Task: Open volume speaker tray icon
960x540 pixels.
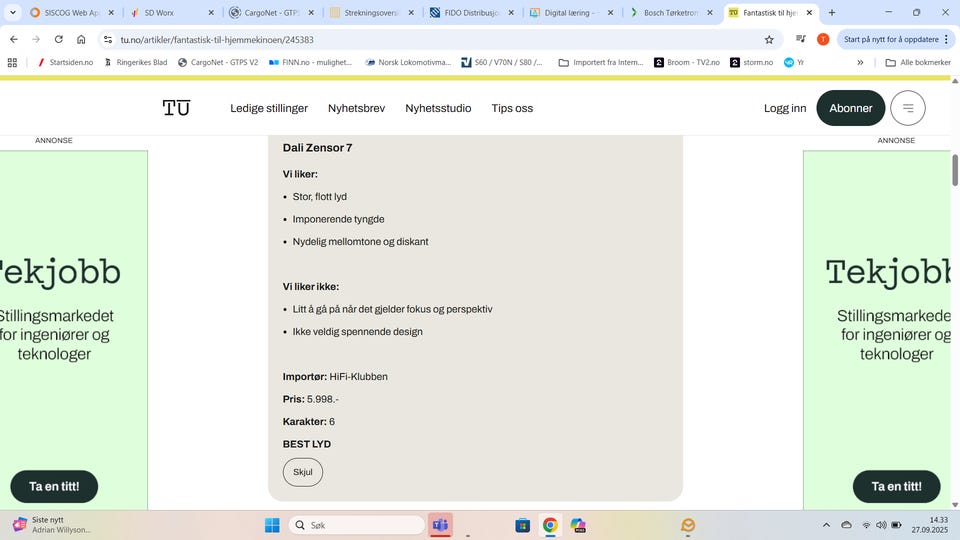Action: [x=881, y=525]
